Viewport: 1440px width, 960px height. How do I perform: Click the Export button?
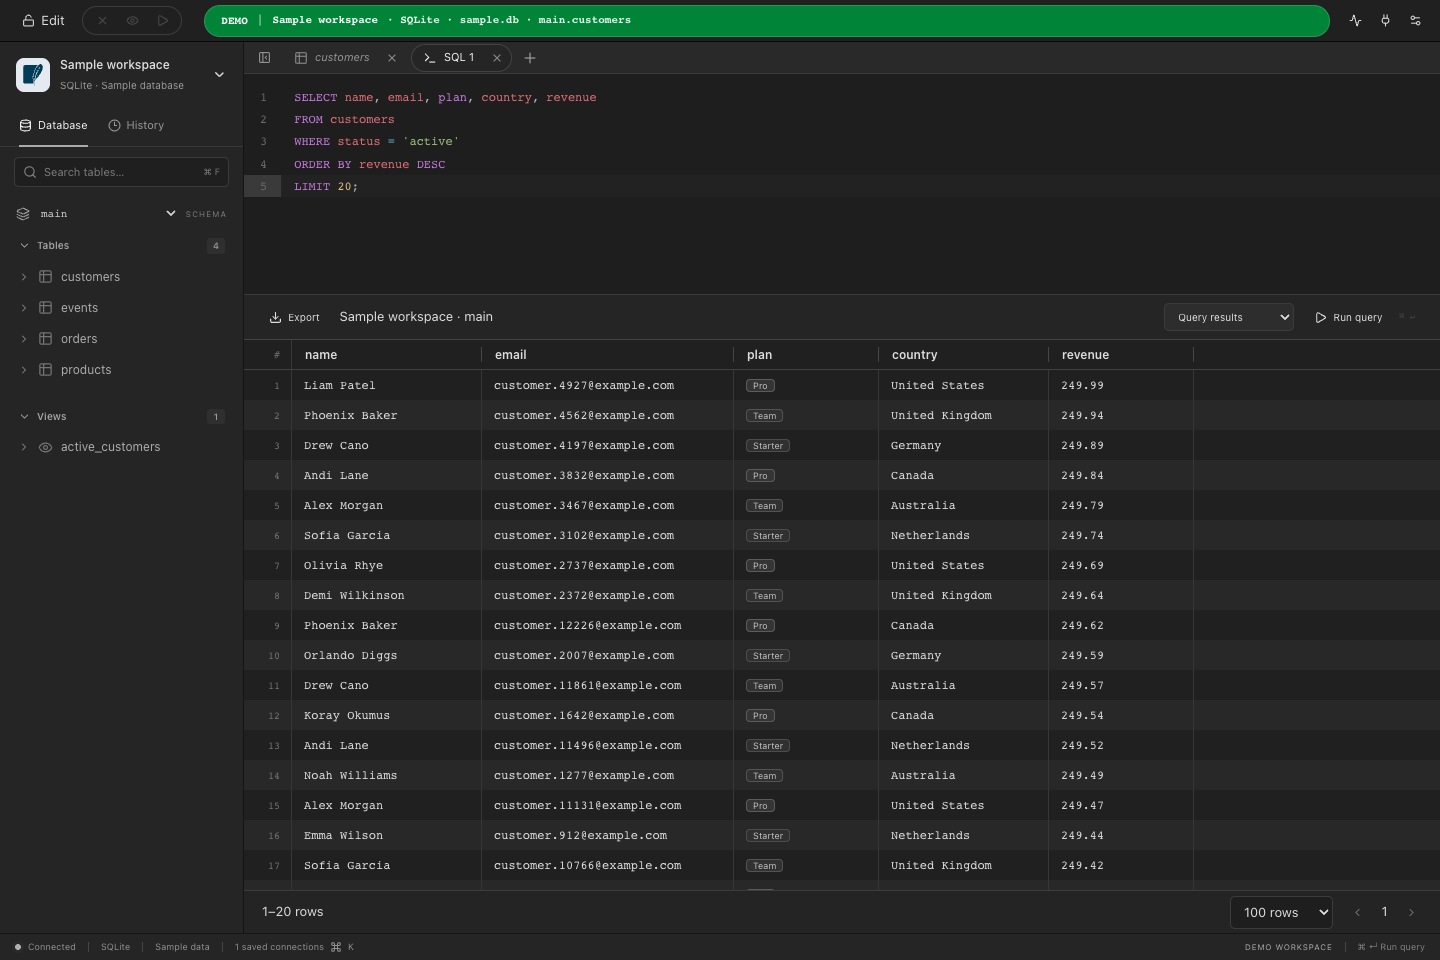[294, 318]
